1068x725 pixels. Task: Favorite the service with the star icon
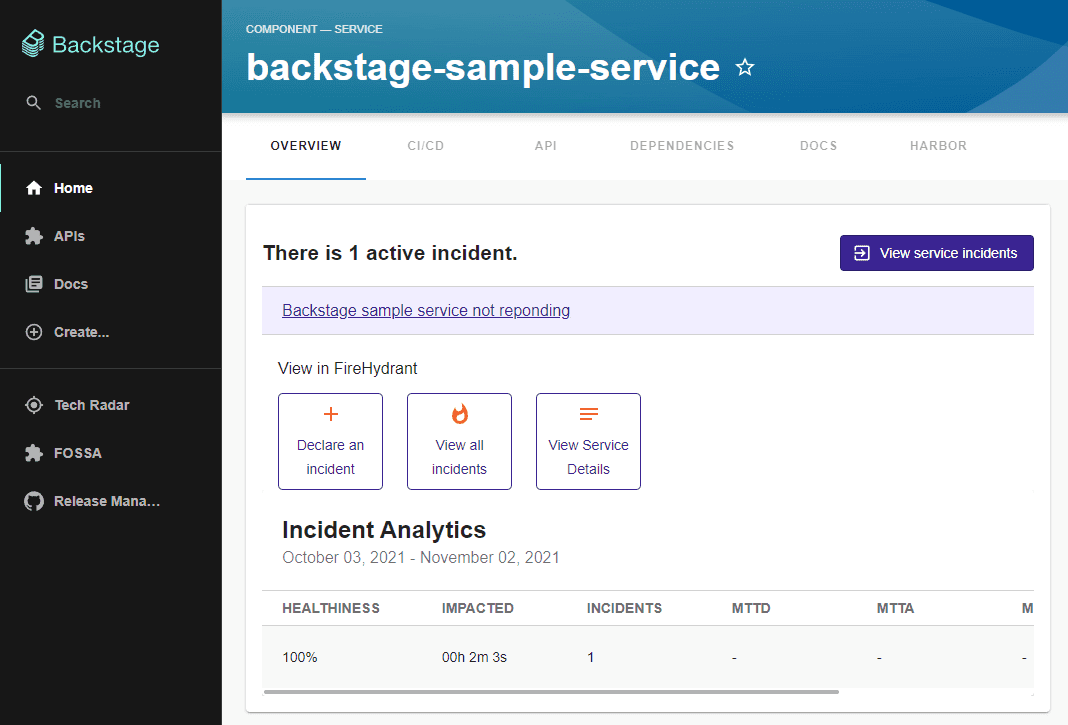click(x=745, y=67)
